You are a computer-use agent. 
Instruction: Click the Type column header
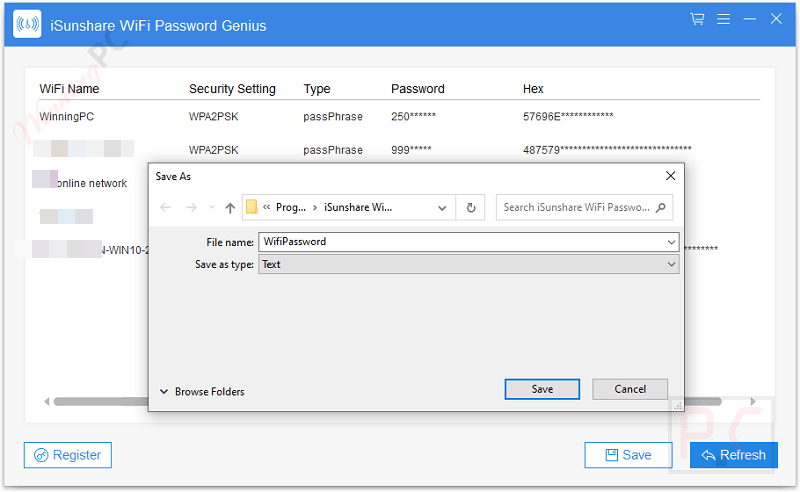pos(317,89)
